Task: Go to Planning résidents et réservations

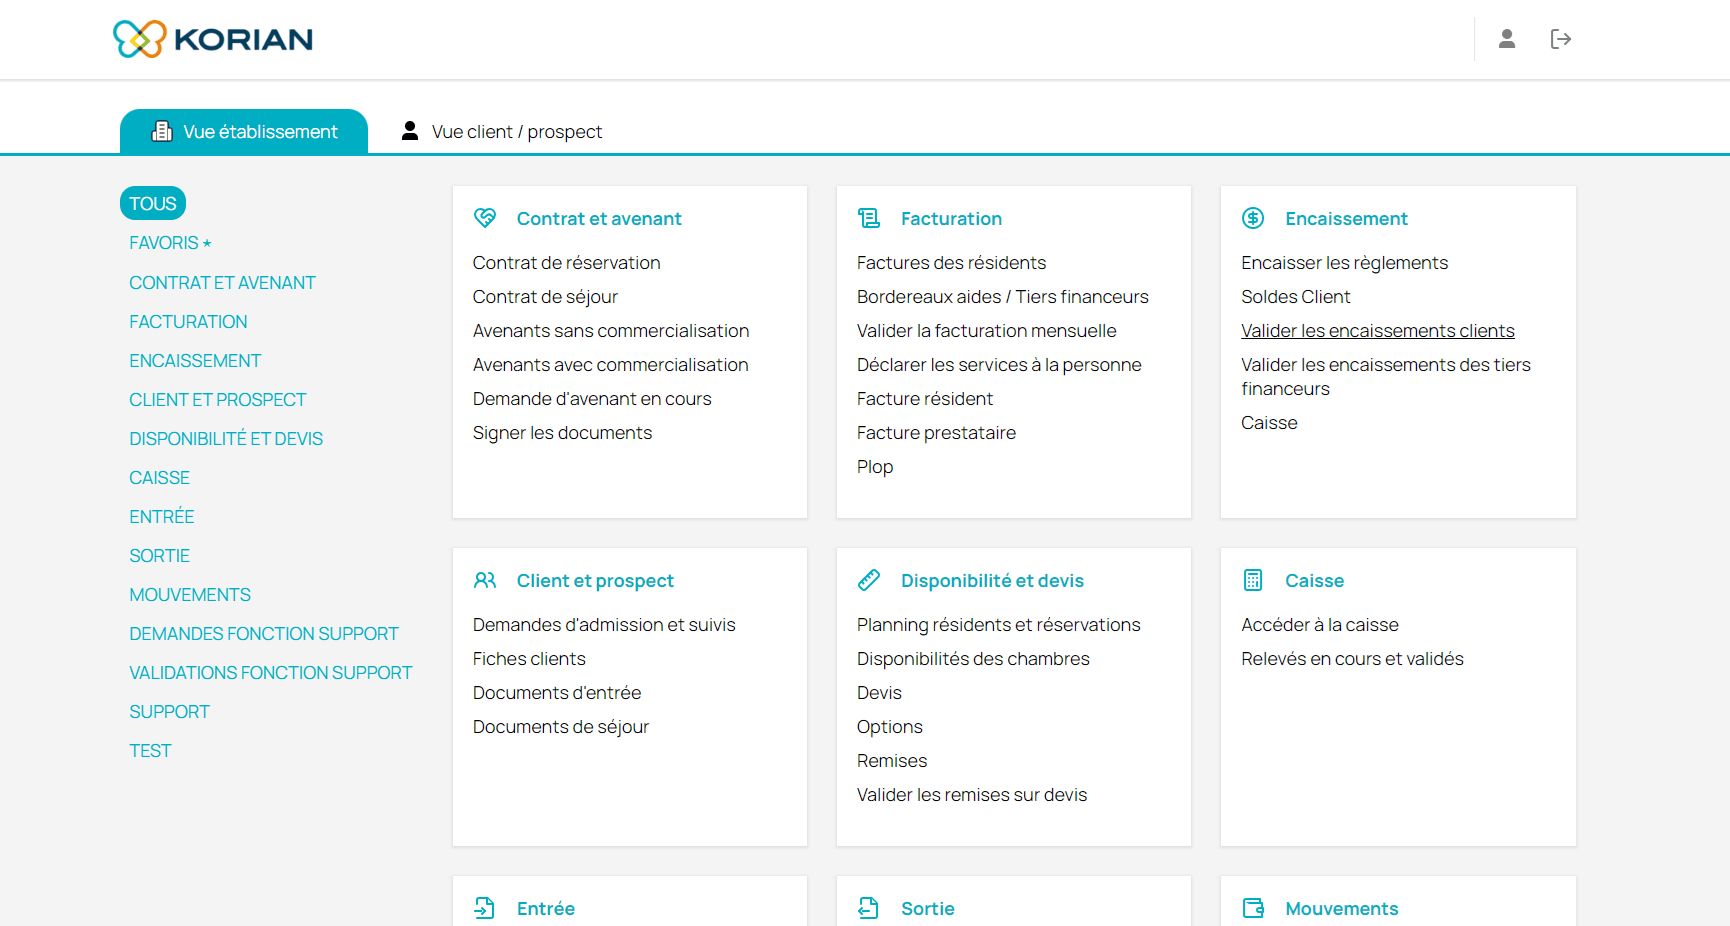Action: [998, 625]
